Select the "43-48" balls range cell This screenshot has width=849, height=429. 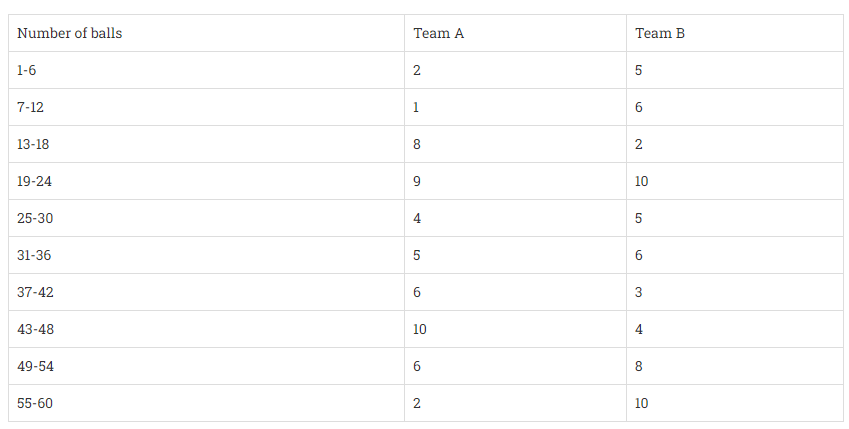[x=34, y=329]
